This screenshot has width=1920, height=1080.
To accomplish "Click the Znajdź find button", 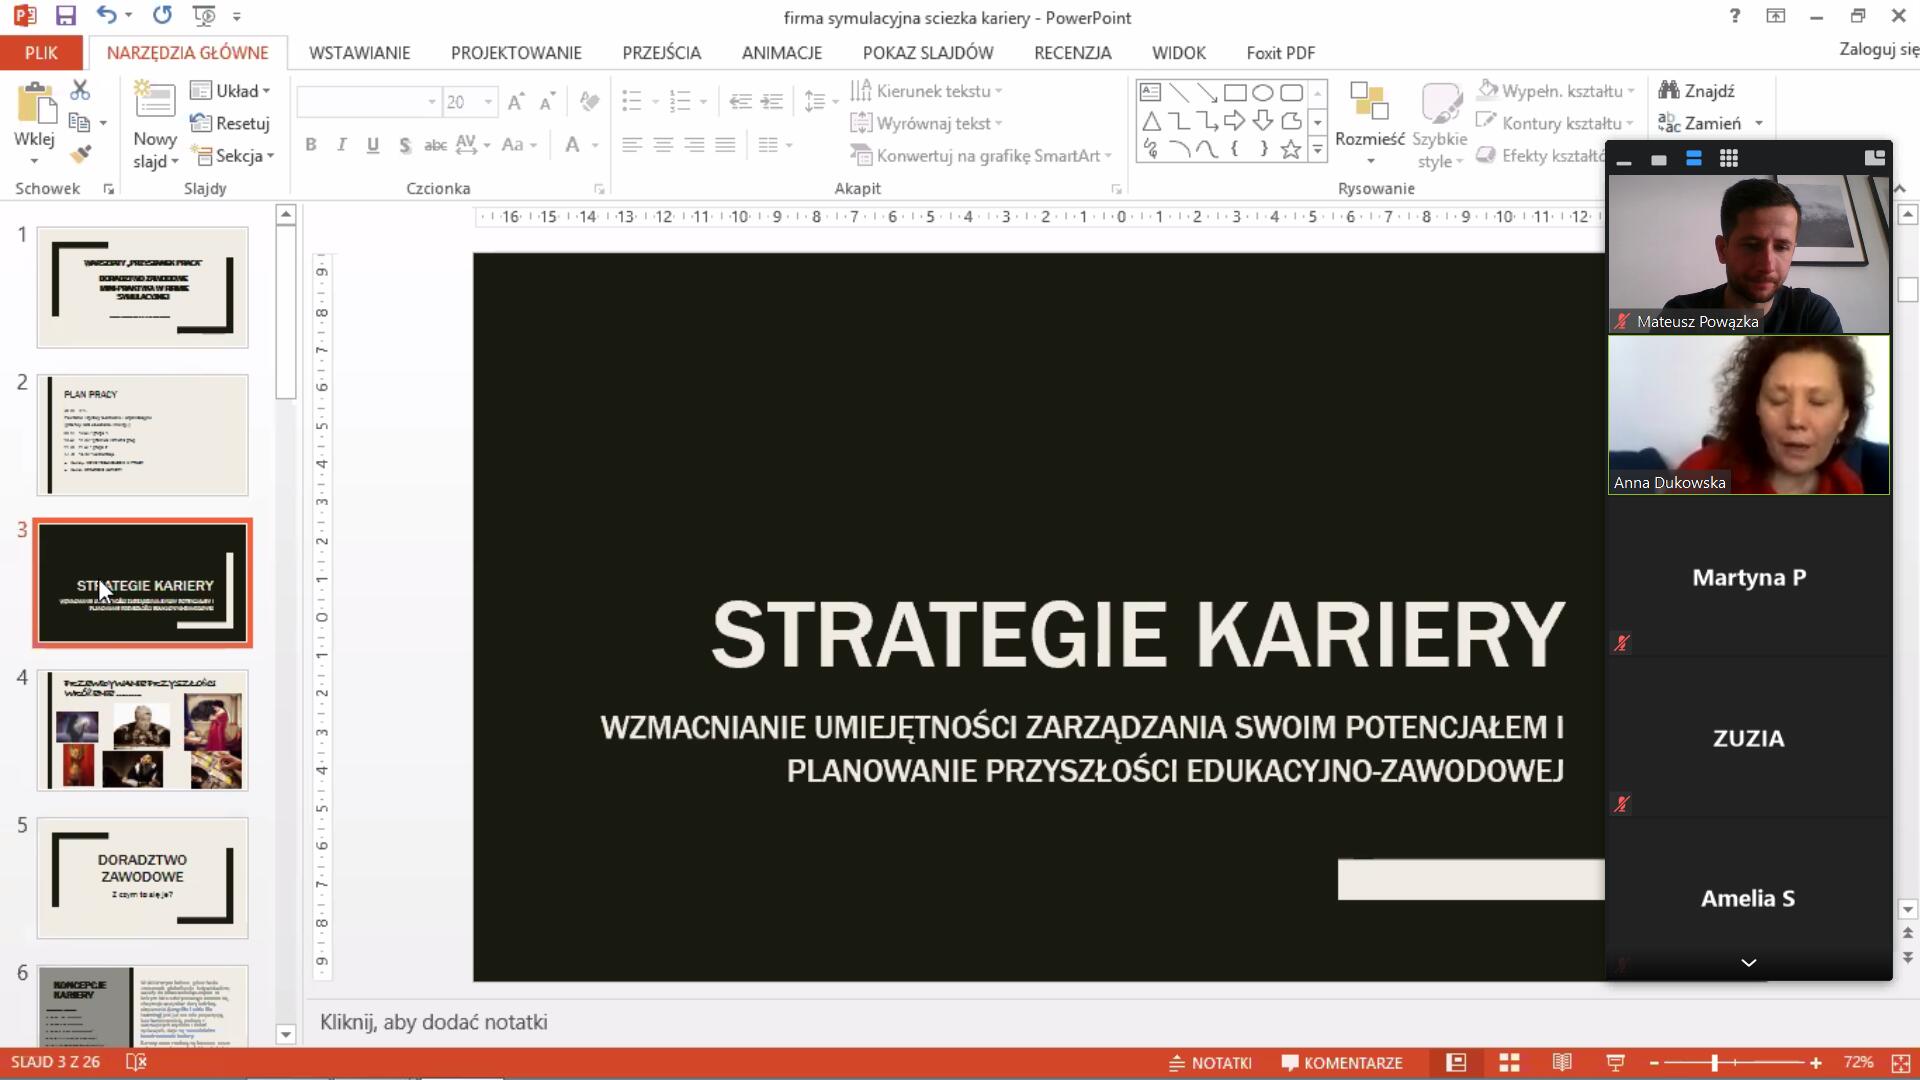I will pyautogui.click(x=1697, y=91).
